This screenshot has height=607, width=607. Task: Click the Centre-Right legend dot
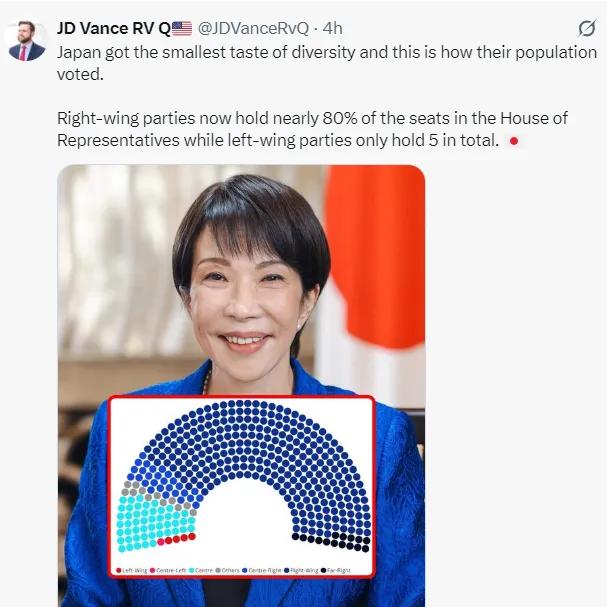(244, 570)
